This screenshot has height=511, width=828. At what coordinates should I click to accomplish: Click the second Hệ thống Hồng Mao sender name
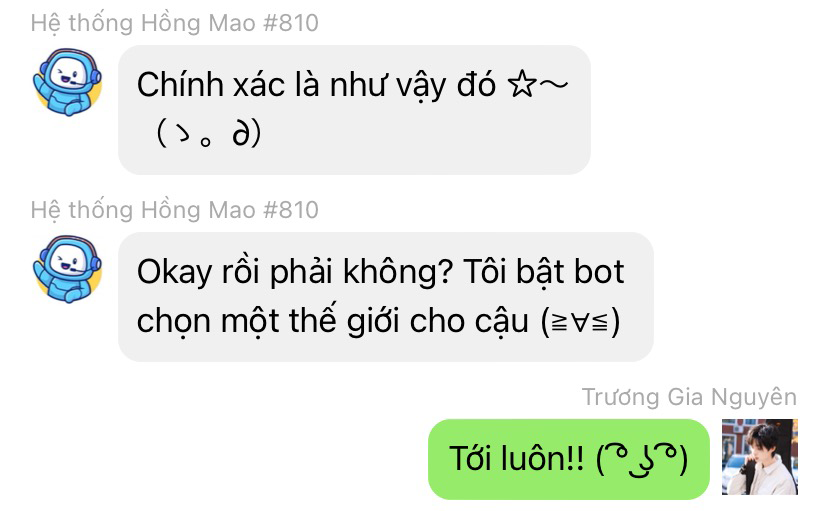pyautogui.click(x=175, y=210)
